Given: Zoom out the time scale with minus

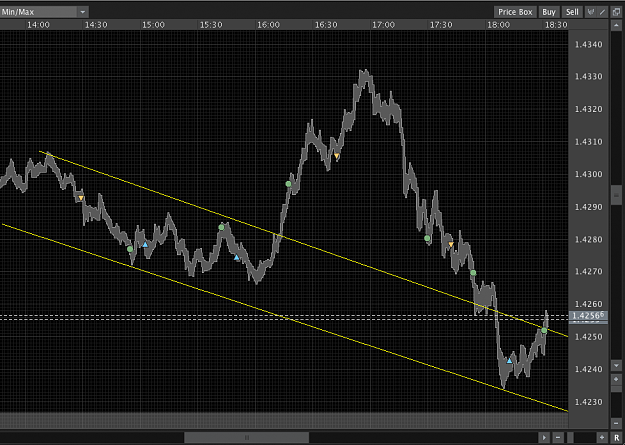Looking at the screenshot, I should tap(557, 437).
